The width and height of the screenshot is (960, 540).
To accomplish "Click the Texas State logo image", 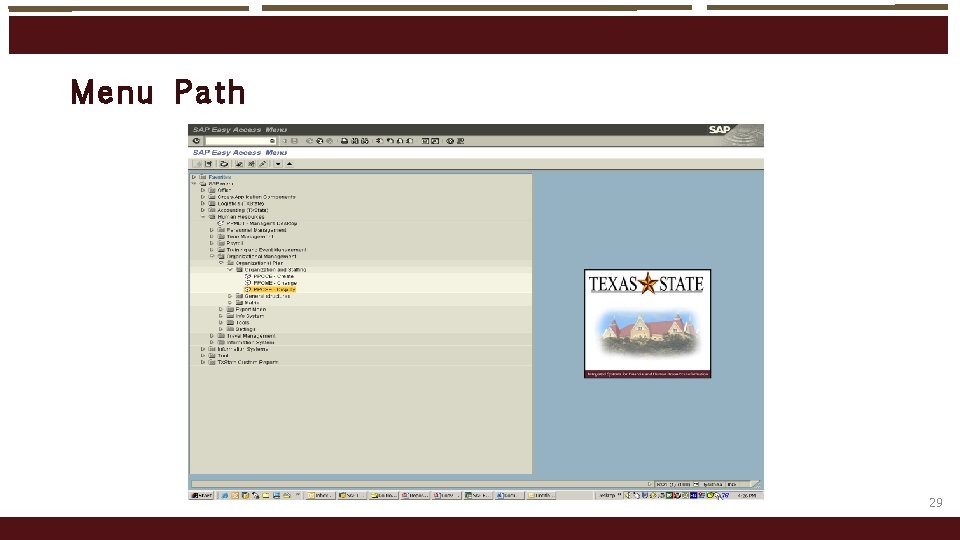I will 648,323.
